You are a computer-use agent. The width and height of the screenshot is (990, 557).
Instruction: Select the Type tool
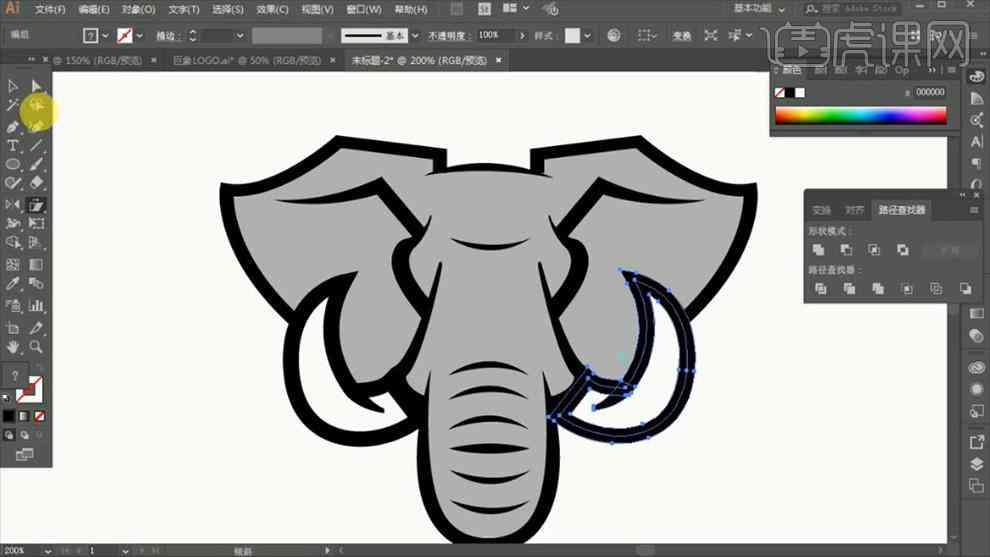(x=13, y=146)
